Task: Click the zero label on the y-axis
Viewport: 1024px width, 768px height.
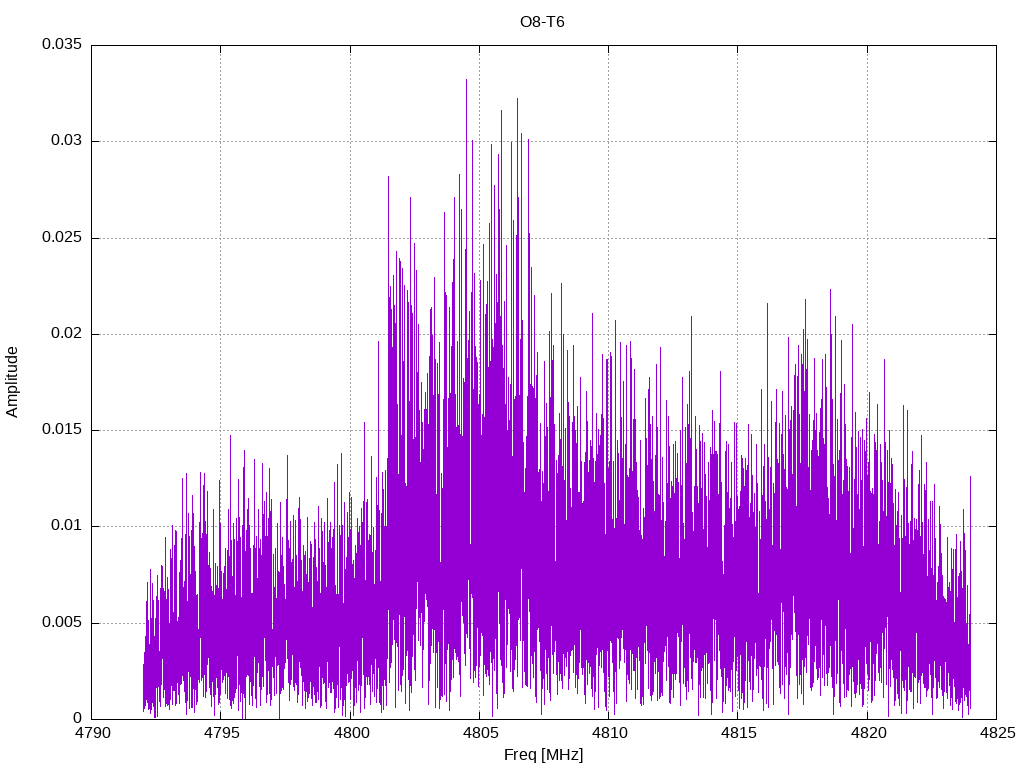Action: click(x=77, y=719)
